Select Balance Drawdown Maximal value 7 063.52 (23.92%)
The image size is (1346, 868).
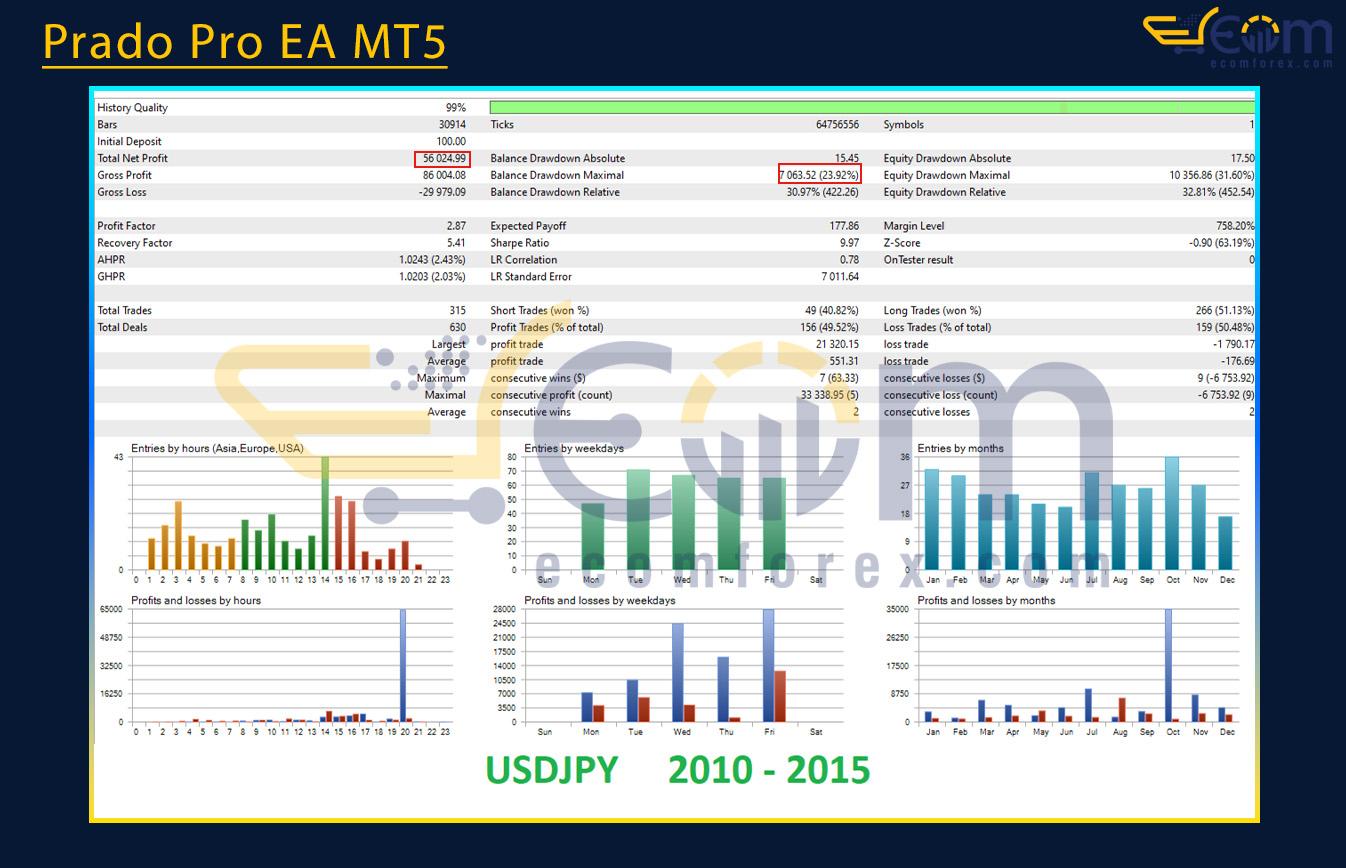pos(820,175)
